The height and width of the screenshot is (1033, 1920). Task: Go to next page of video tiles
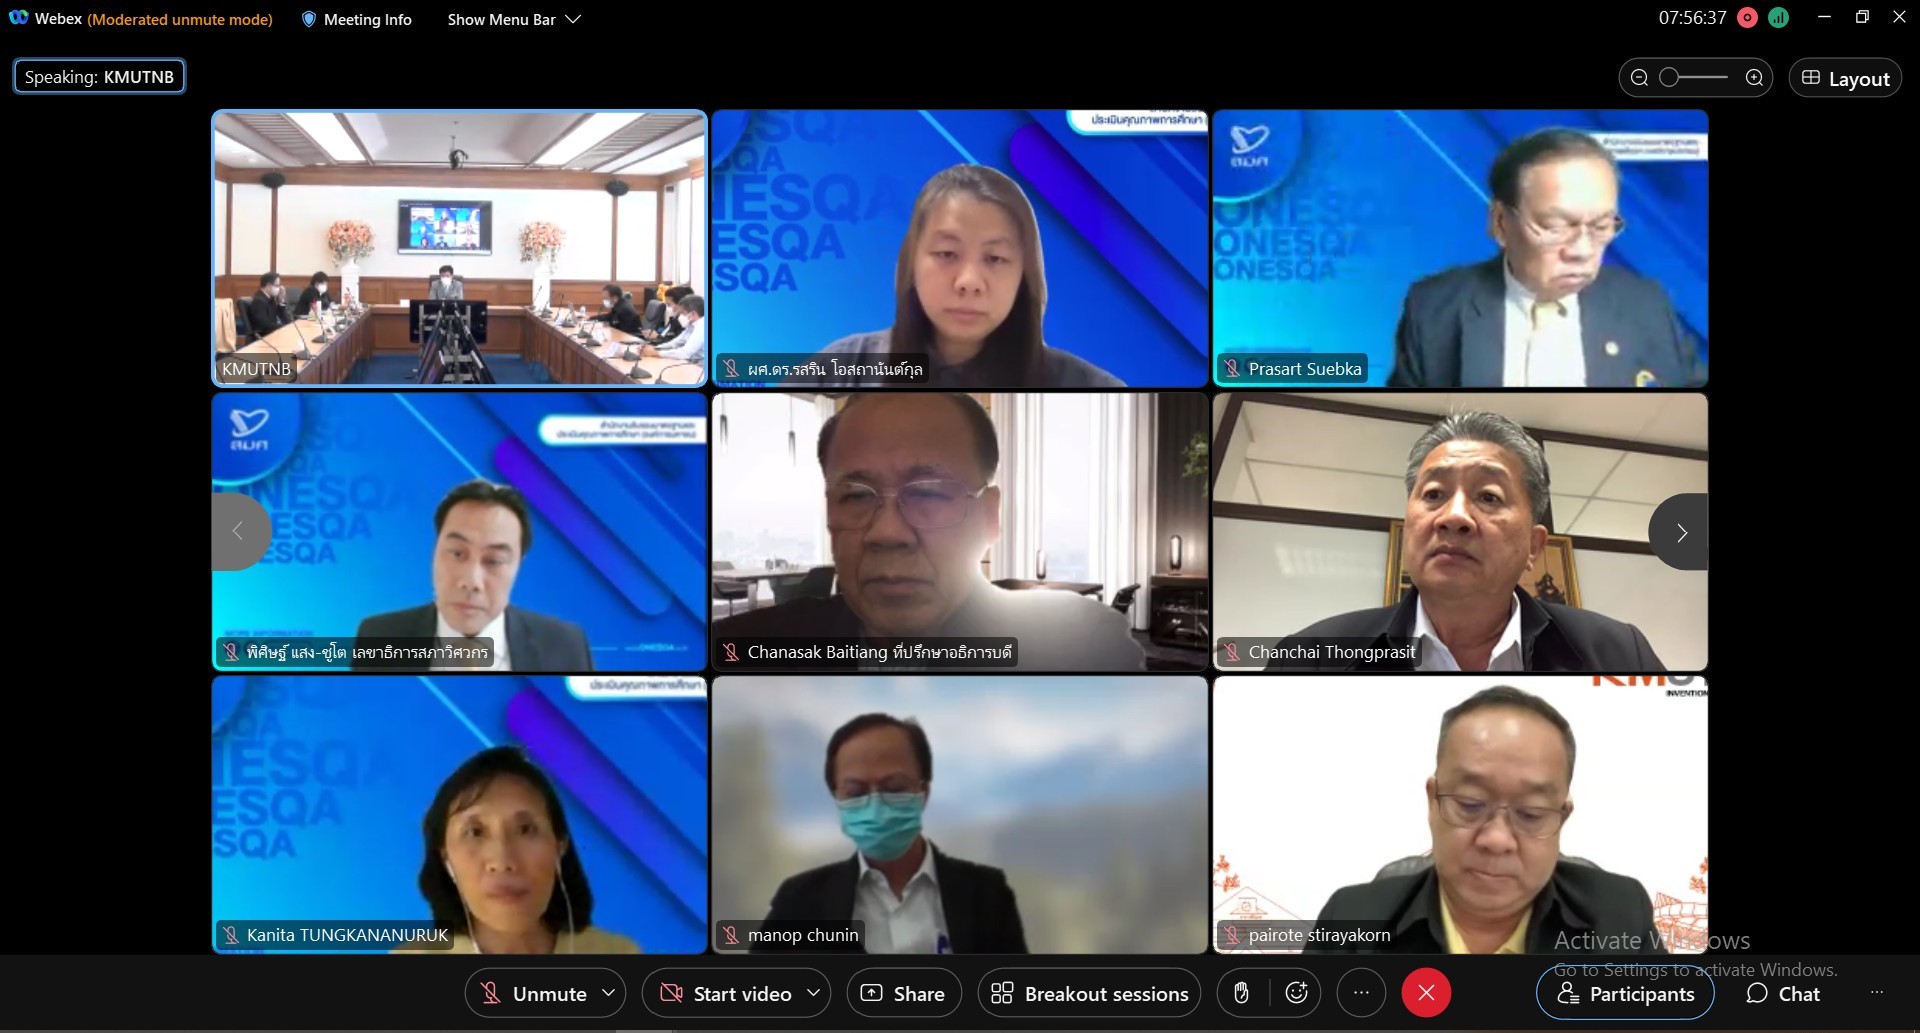[1681, 532]
